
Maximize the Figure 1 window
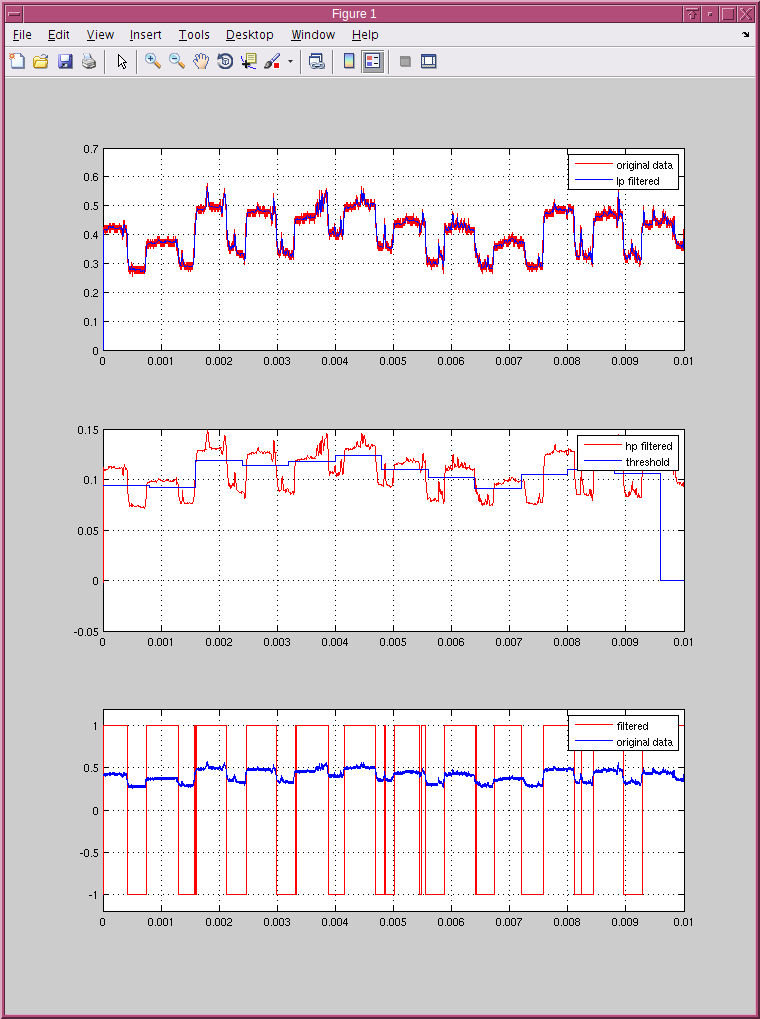pos(728,14)
